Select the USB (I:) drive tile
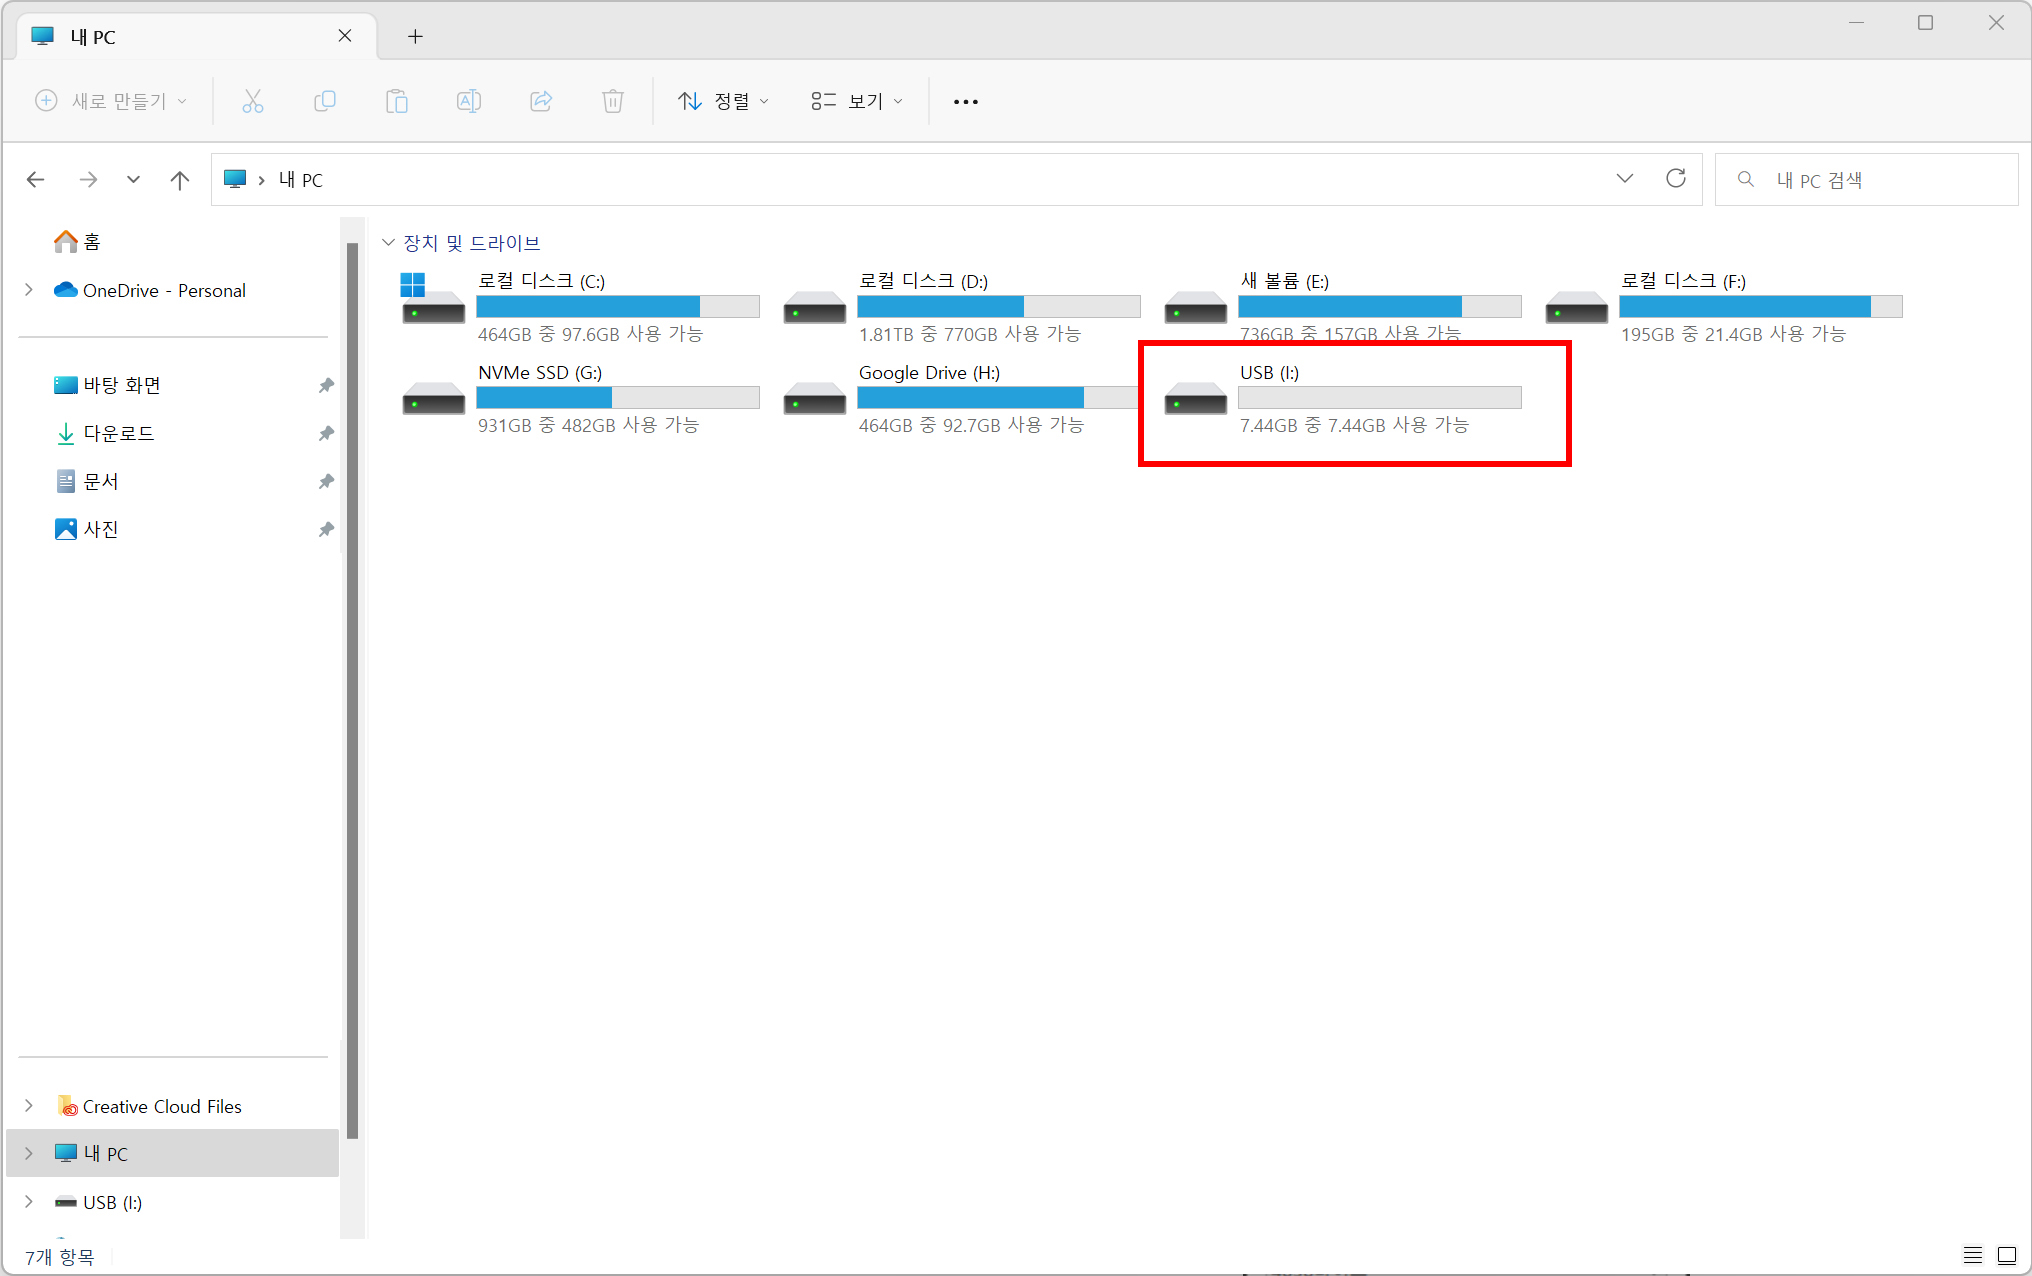 [1340, 398]
